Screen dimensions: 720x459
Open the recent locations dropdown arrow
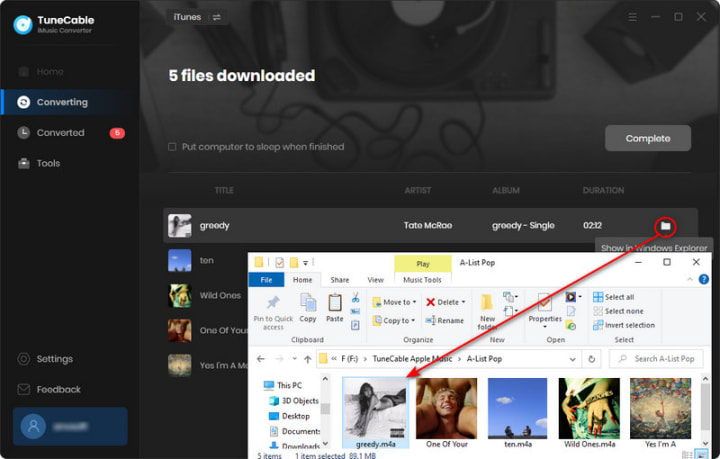pyautogui.click(x=294, y=359)
